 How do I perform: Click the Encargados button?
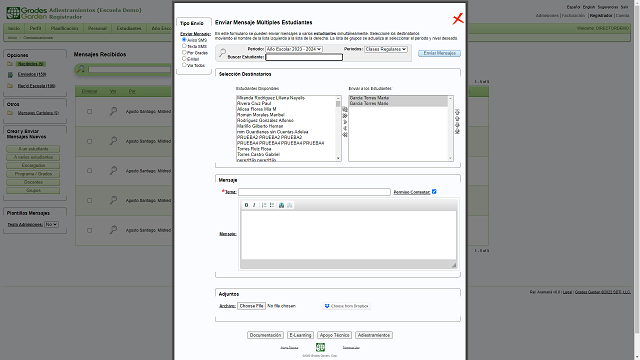click(33, 166)
